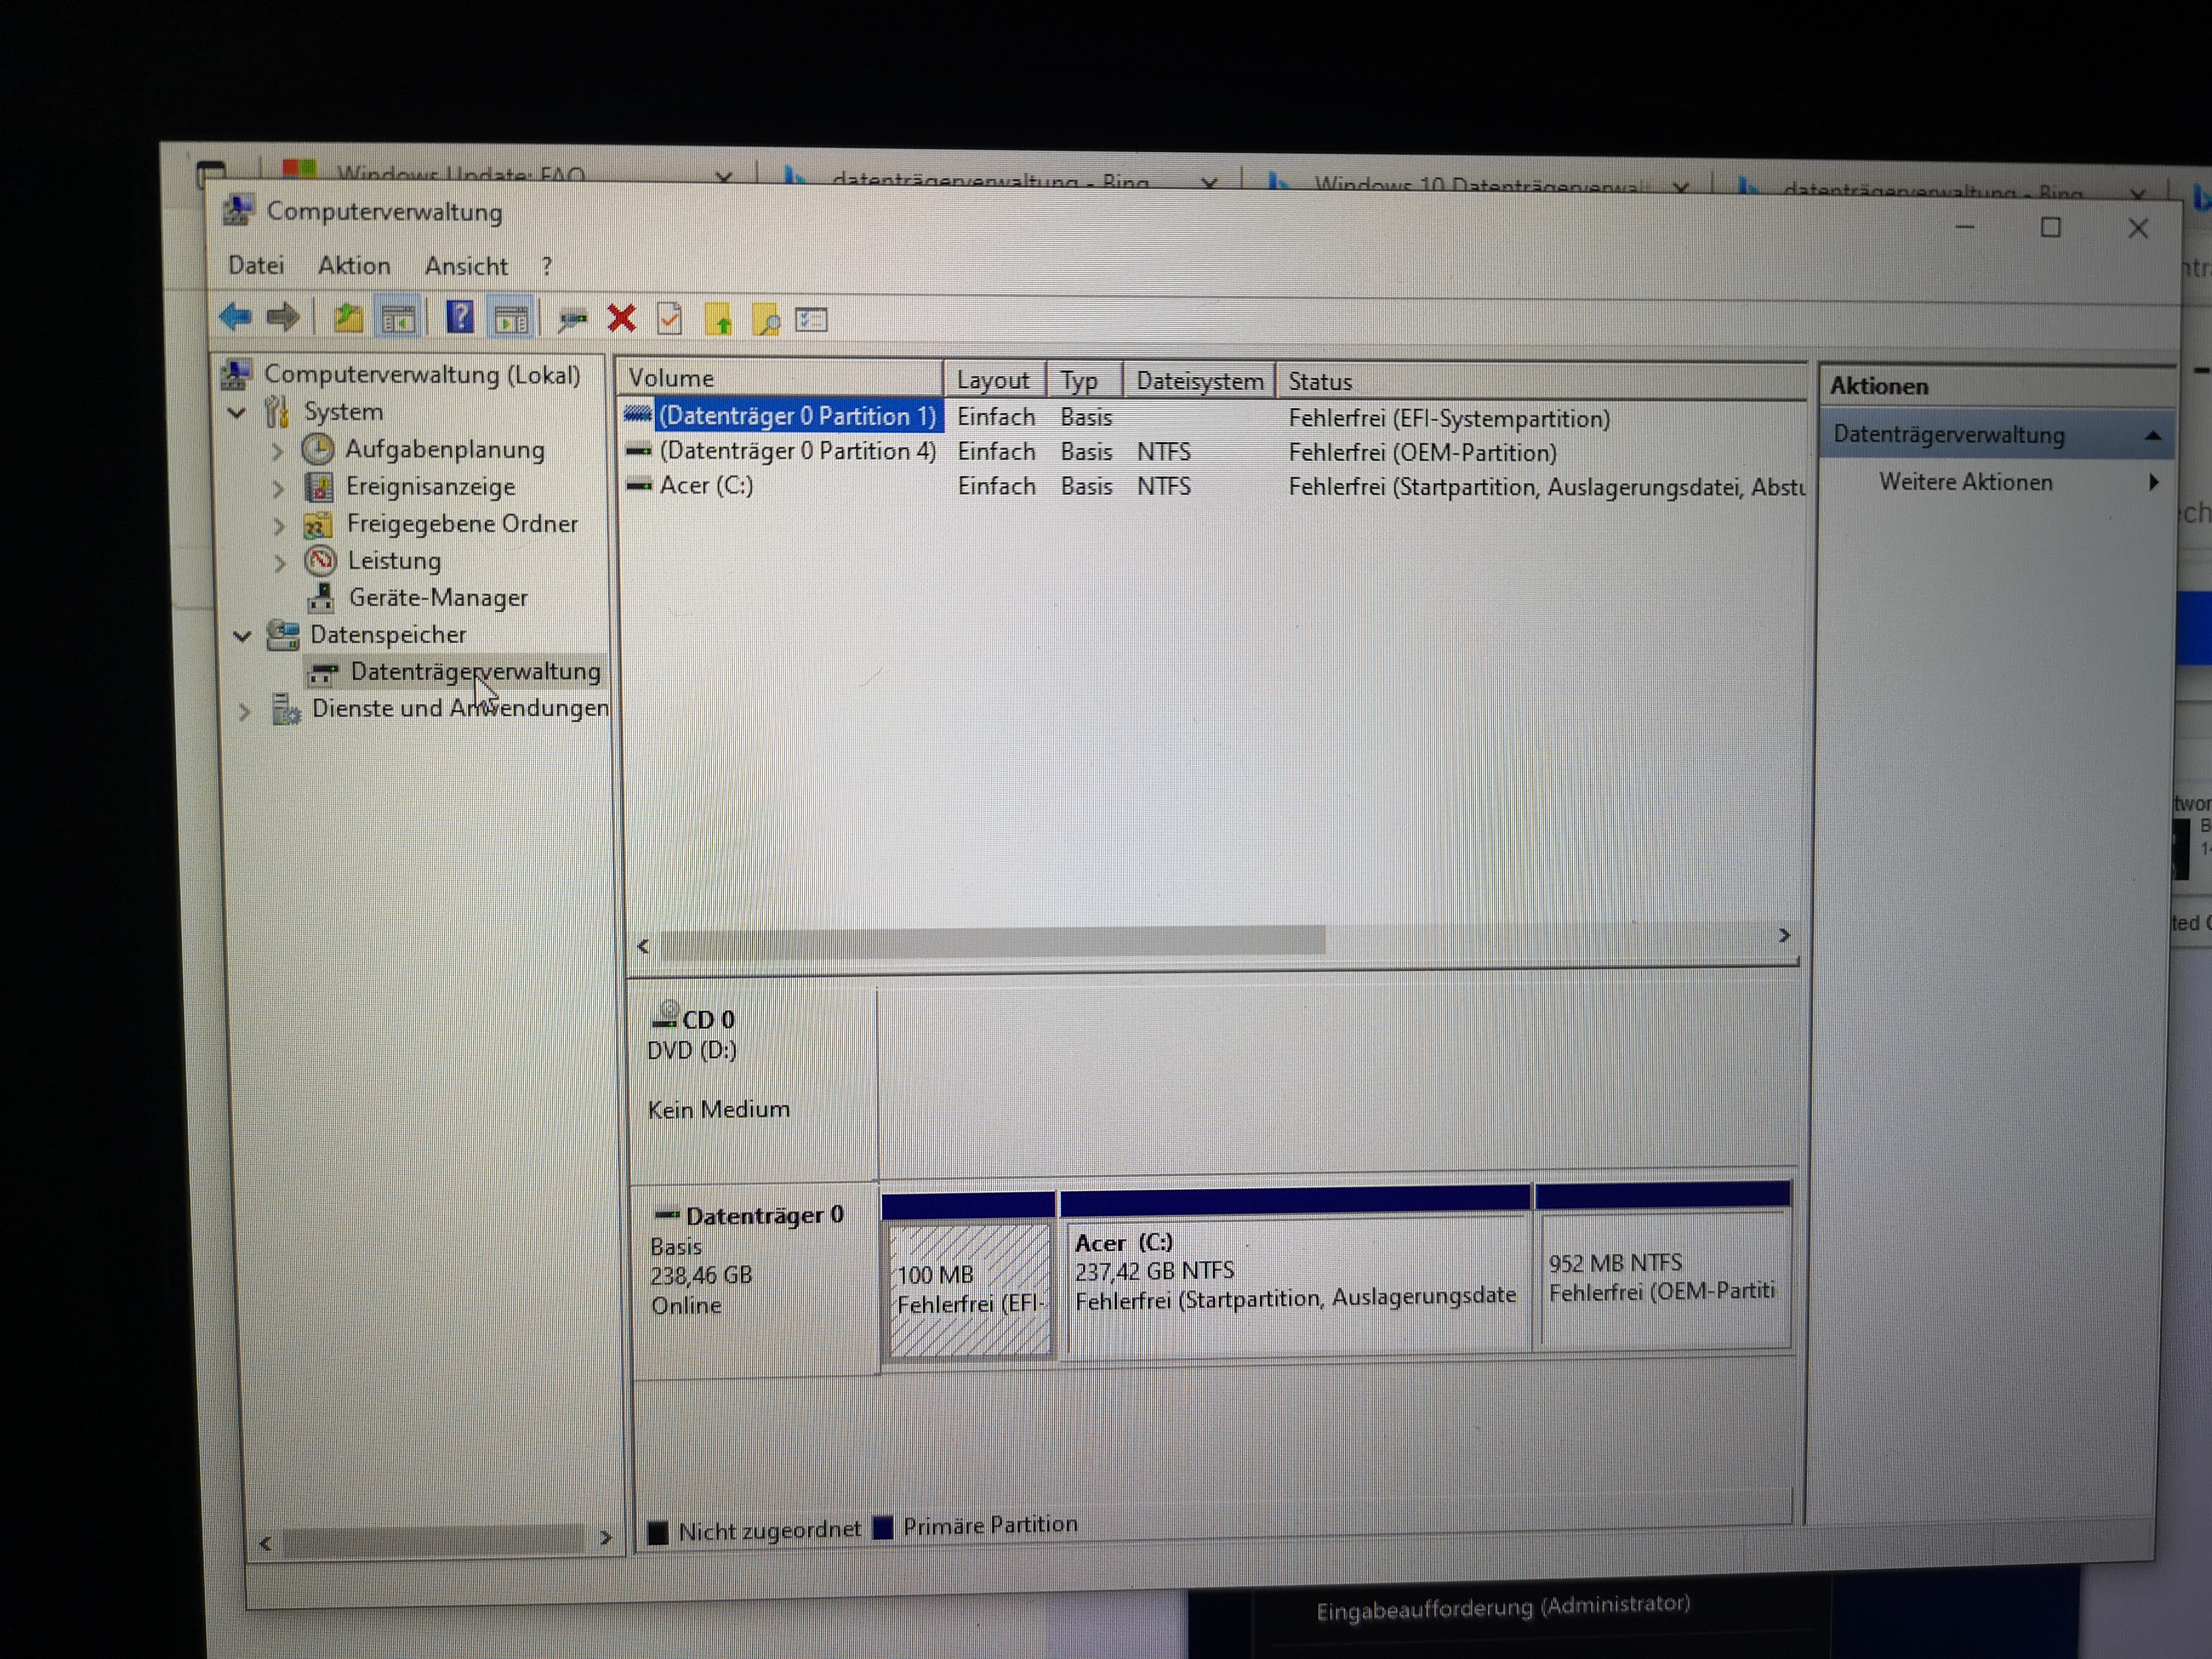
Task: Toggle the console tree pane toolbar button
Action: (x=398, y=319)
